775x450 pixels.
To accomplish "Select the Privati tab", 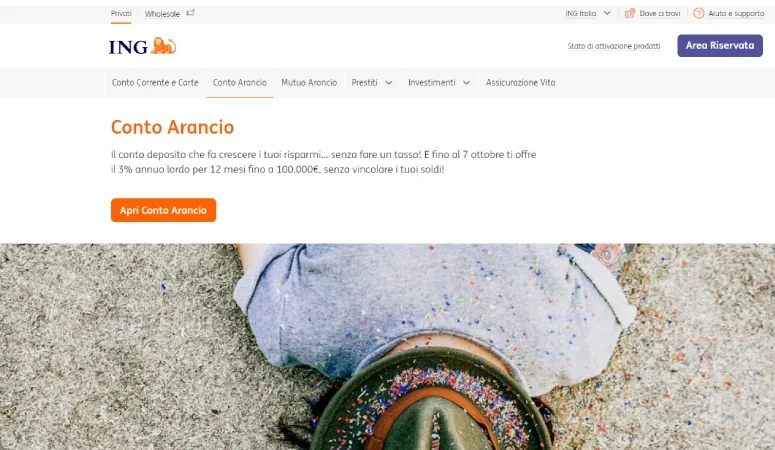I will [121, 14].
